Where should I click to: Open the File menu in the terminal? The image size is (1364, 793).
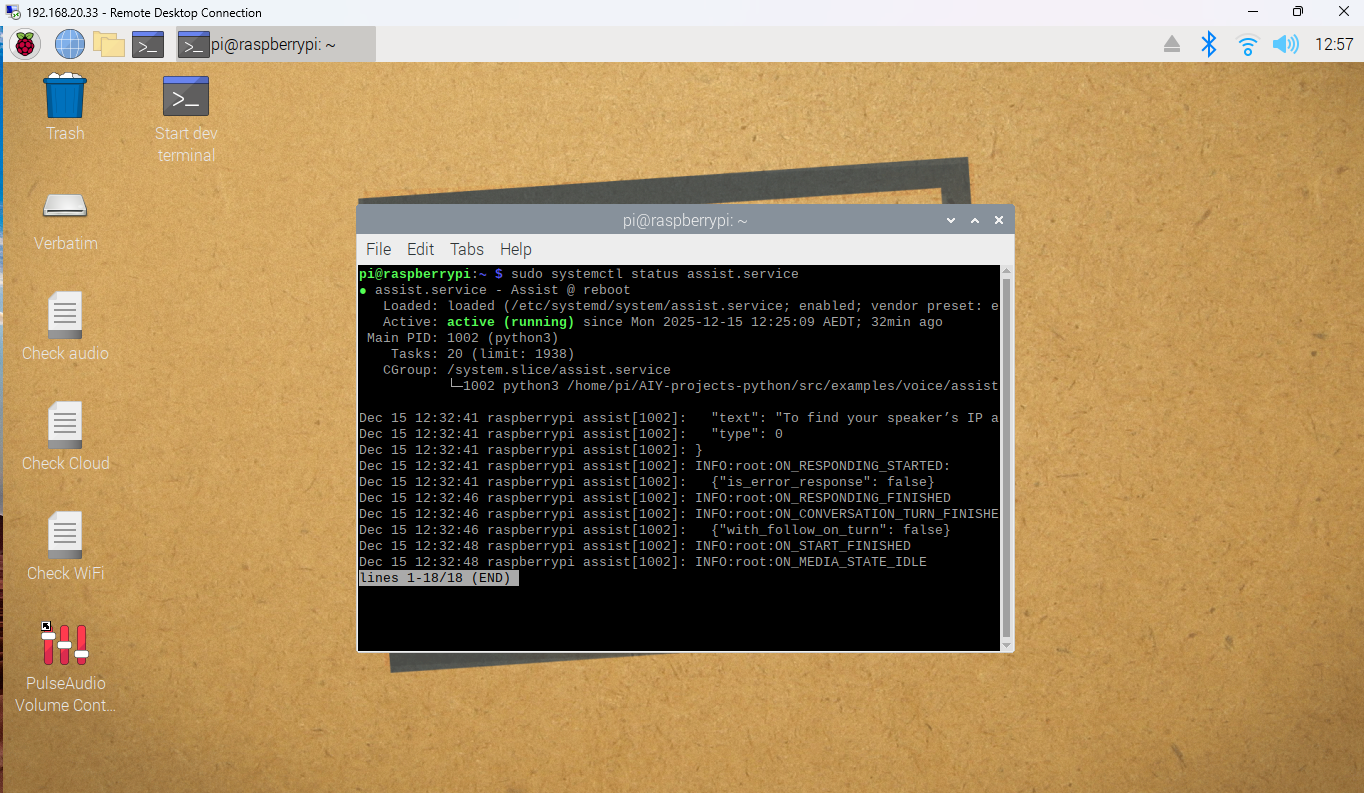[x=378, y=249]
